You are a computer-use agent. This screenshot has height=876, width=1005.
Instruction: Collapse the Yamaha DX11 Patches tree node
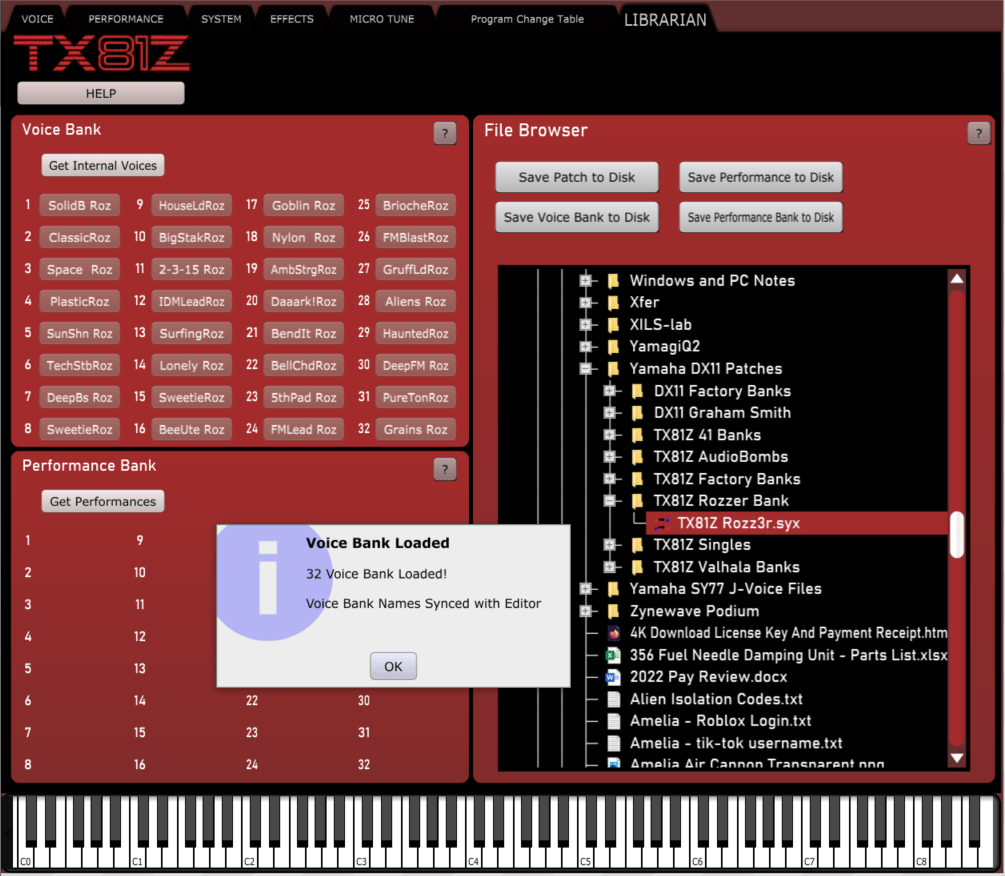pos(585,368)
